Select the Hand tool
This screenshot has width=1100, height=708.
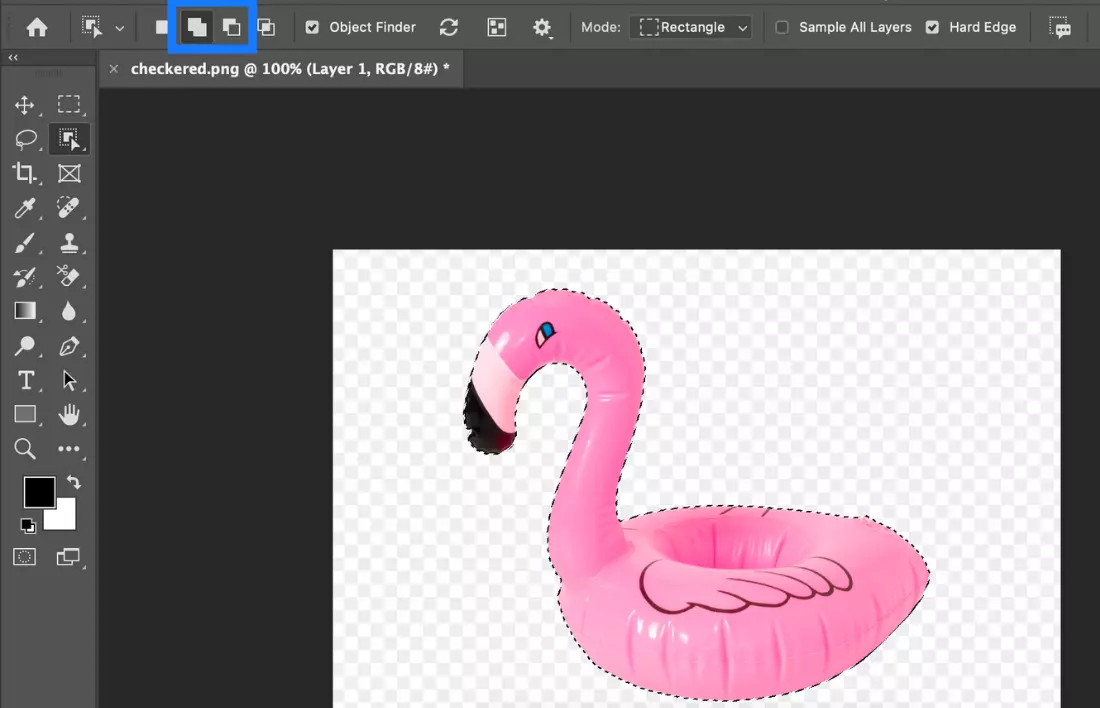[x=69, y=415]
